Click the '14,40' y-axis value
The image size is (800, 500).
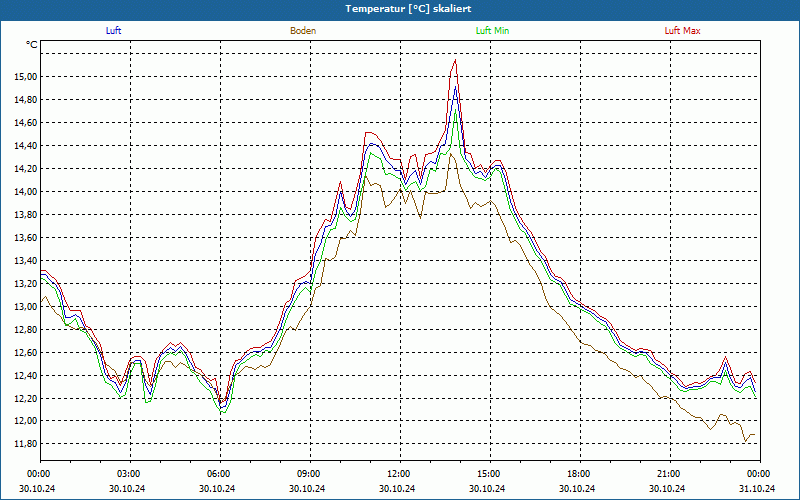27,145
